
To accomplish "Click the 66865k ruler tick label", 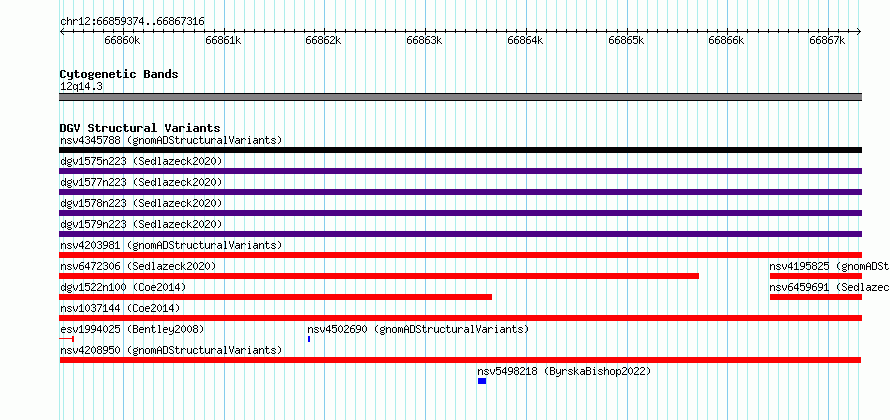I will click(626, 40).
